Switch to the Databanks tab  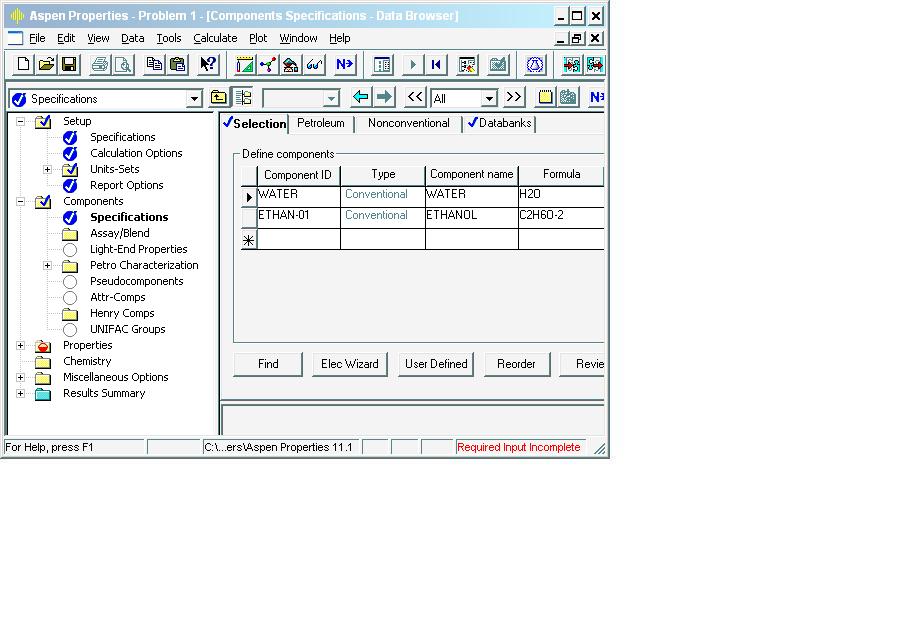pos(500,123)
